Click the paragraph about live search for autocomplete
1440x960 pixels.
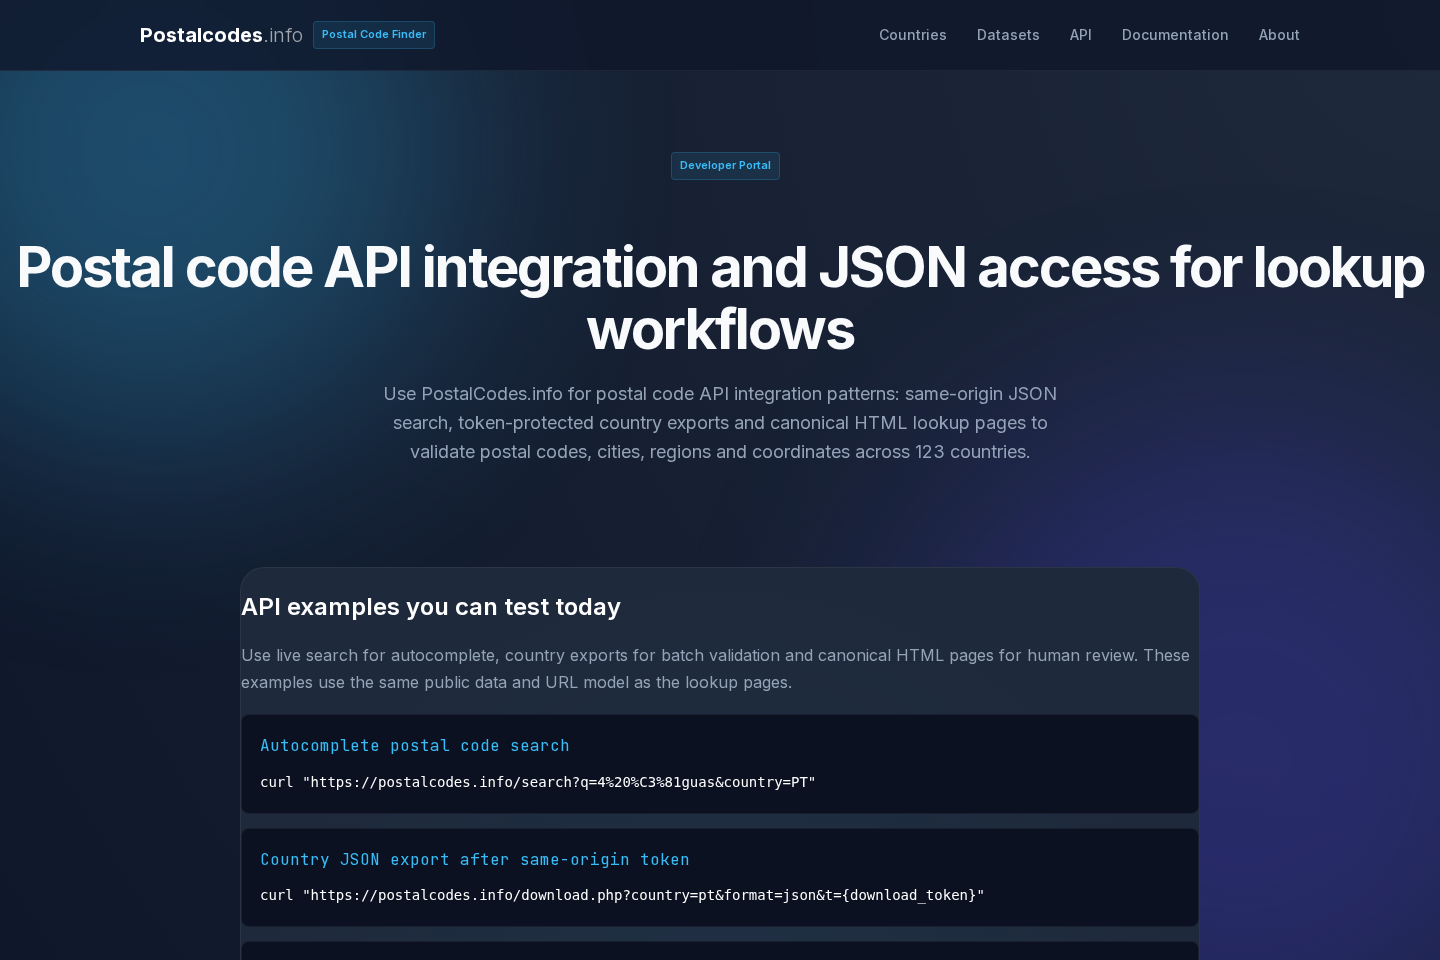click(716, 669)
